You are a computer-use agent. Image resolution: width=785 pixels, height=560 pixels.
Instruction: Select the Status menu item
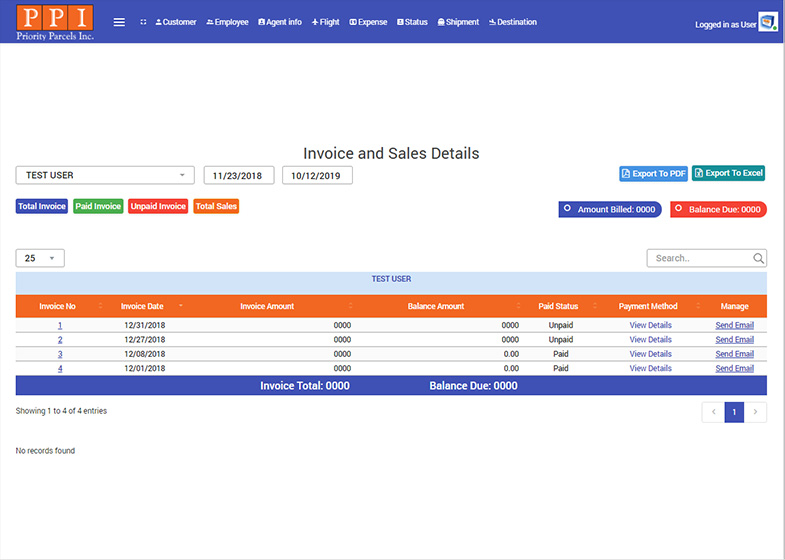pyautogui.click(x=412, y=22)
